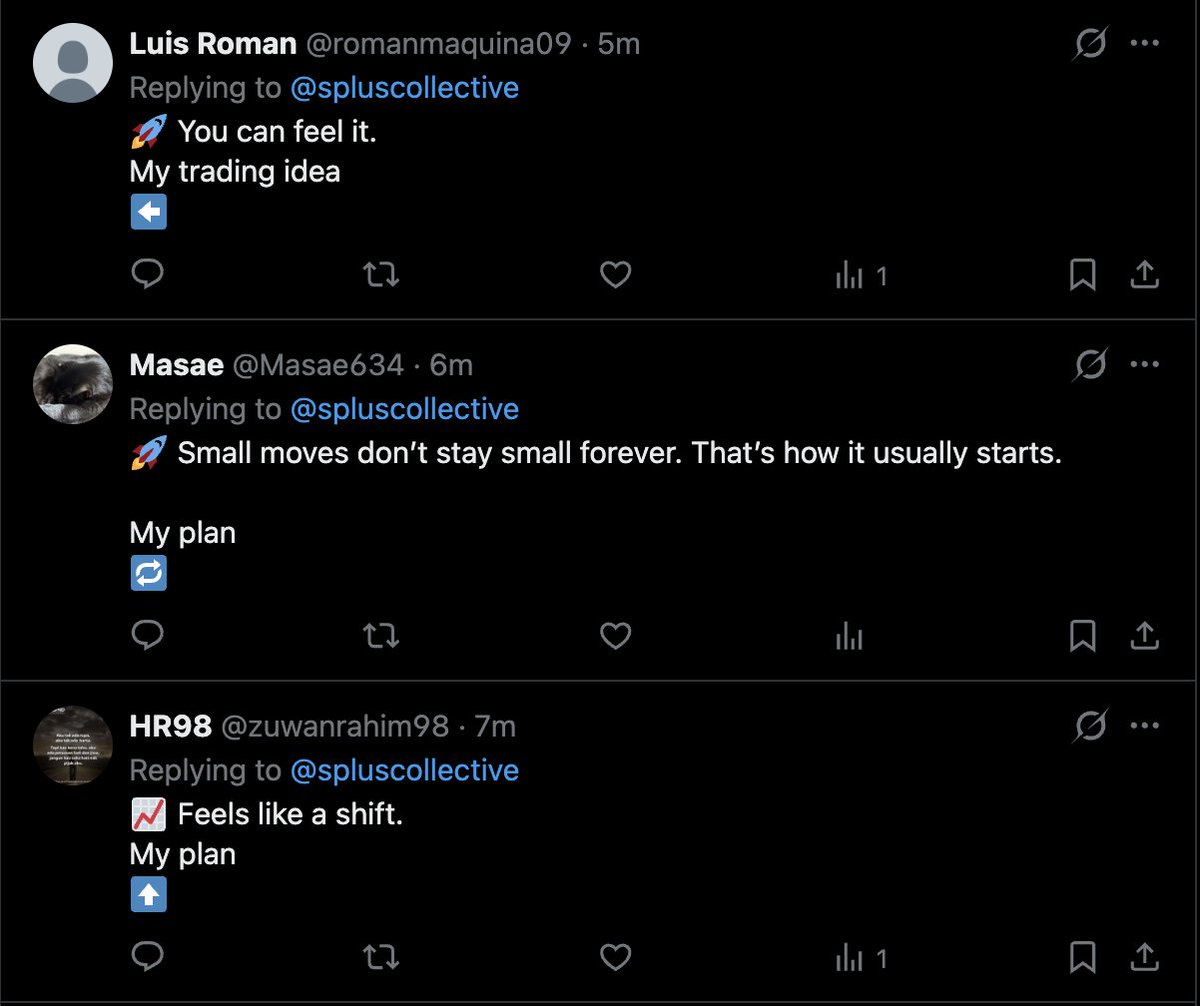1200x1006 pixels.
Task: Open @spluscollective link in Masae's reply
Action: coord(404,409)
